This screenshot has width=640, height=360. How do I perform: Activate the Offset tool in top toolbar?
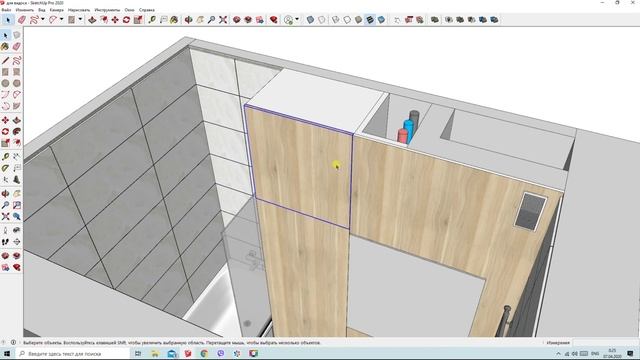(x=104, y=20)
